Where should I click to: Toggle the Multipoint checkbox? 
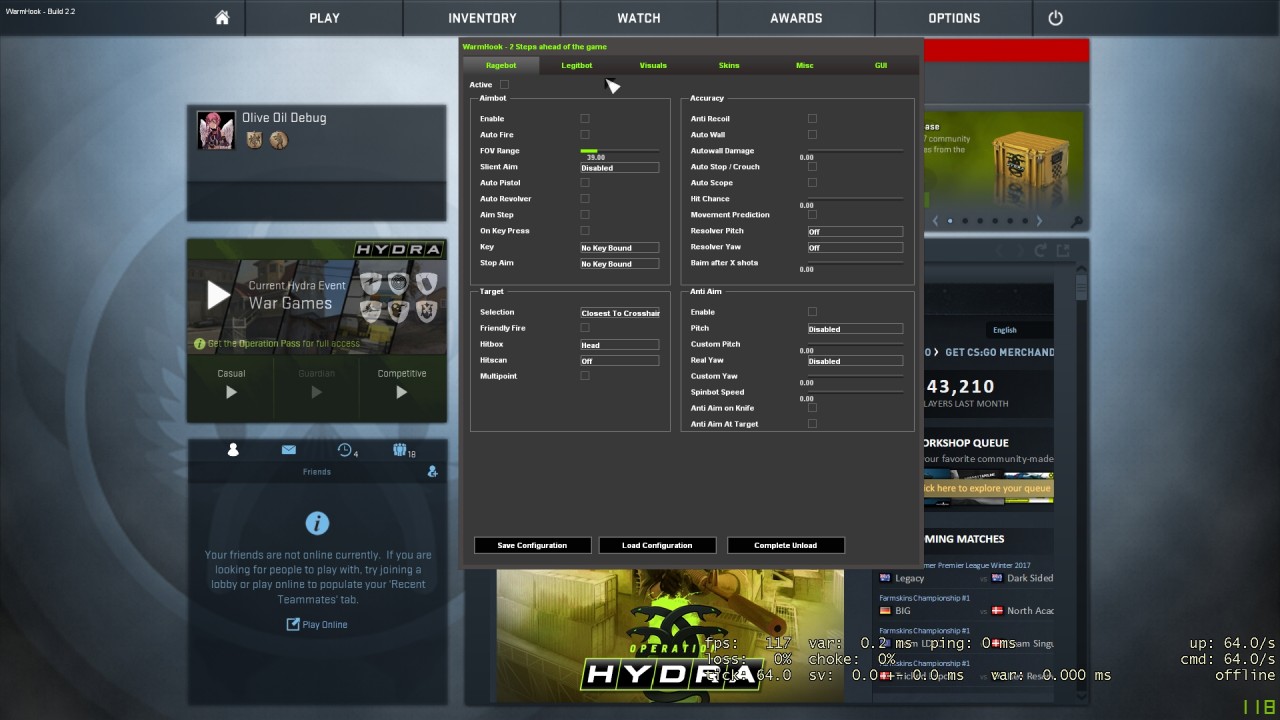tap(585, 376)
